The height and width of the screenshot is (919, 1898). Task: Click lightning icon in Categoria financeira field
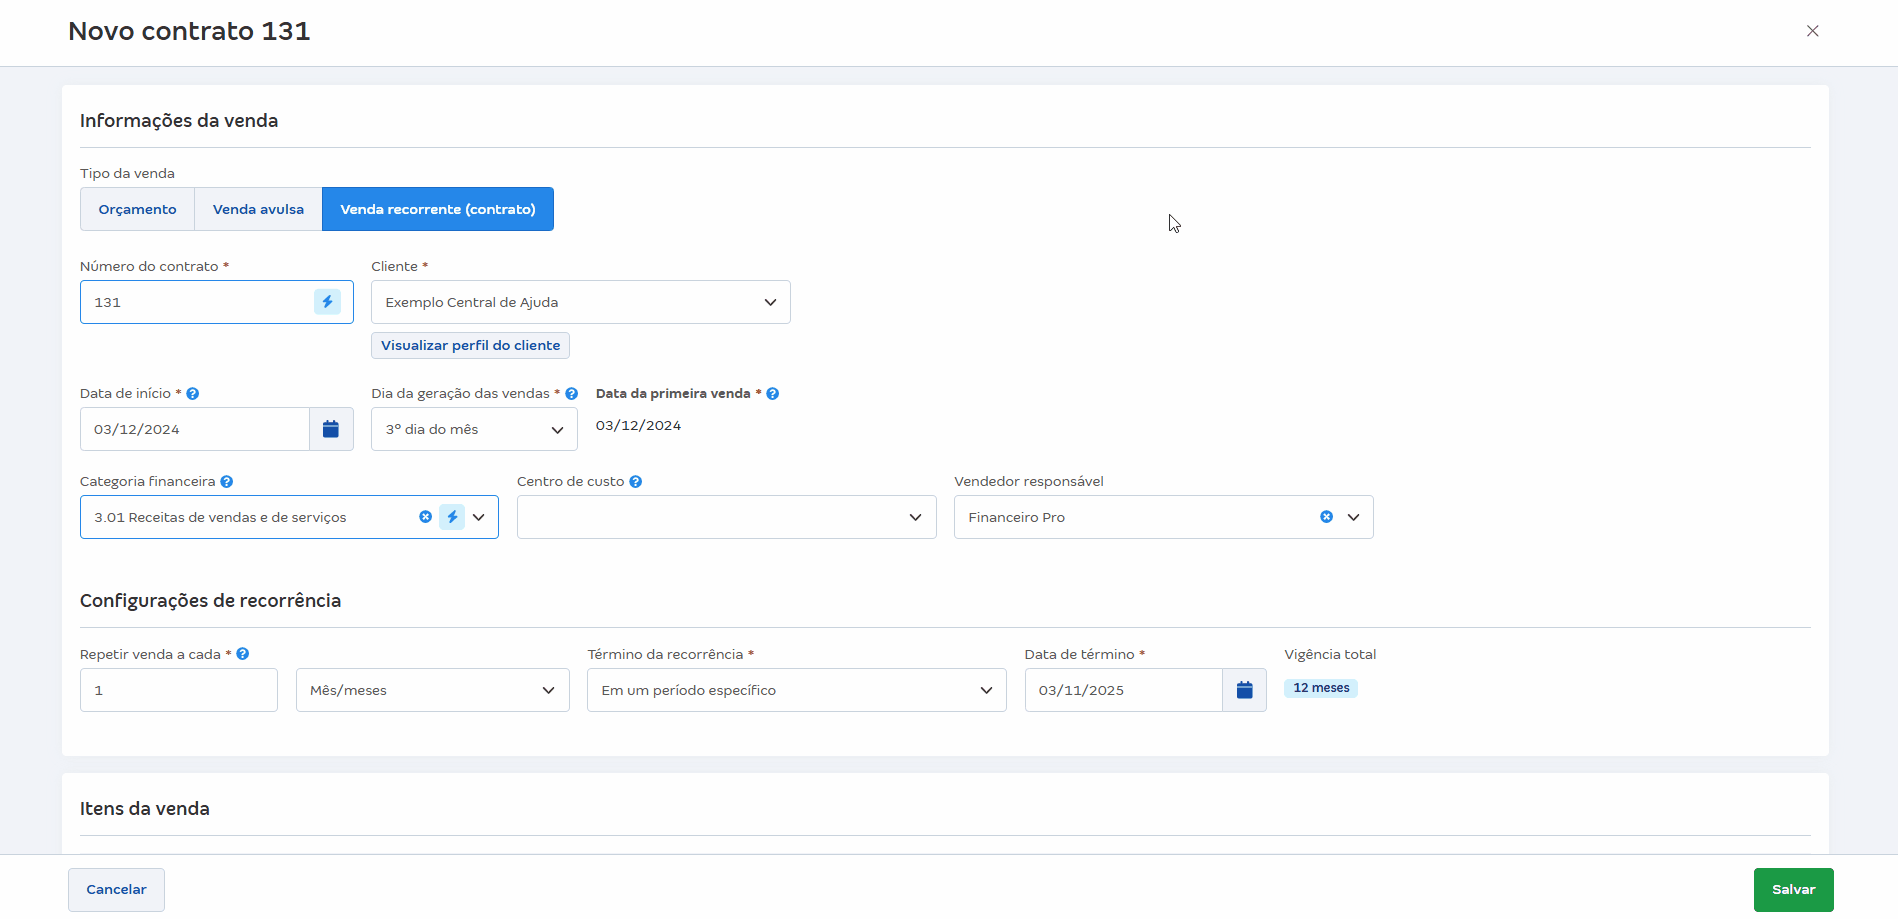pos(452,517)
